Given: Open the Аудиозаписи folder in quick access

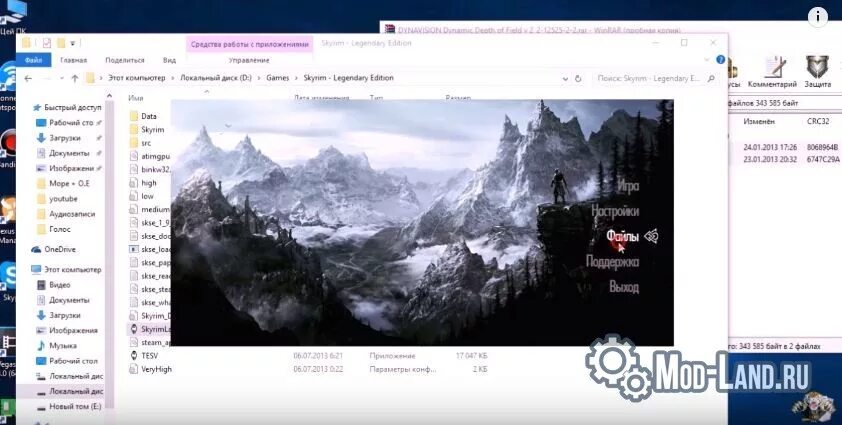Looking at the screenshot, I should click(66, 214).
